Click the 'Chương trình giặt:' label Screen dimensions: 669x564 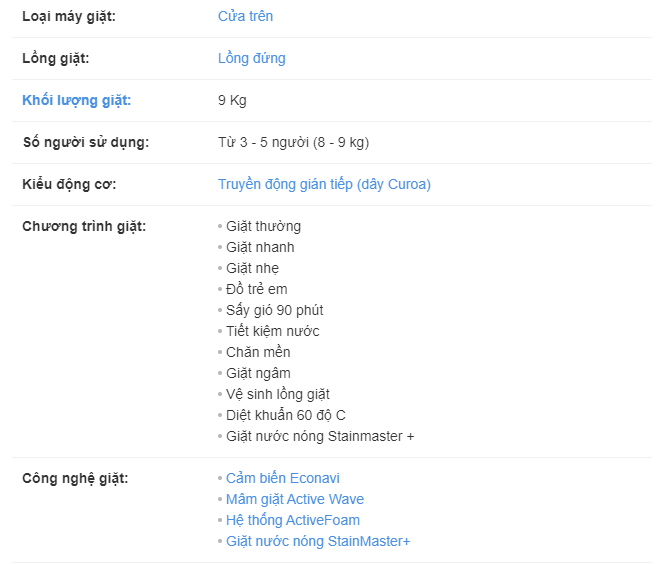pyautogui.click(x=84, y=226)
